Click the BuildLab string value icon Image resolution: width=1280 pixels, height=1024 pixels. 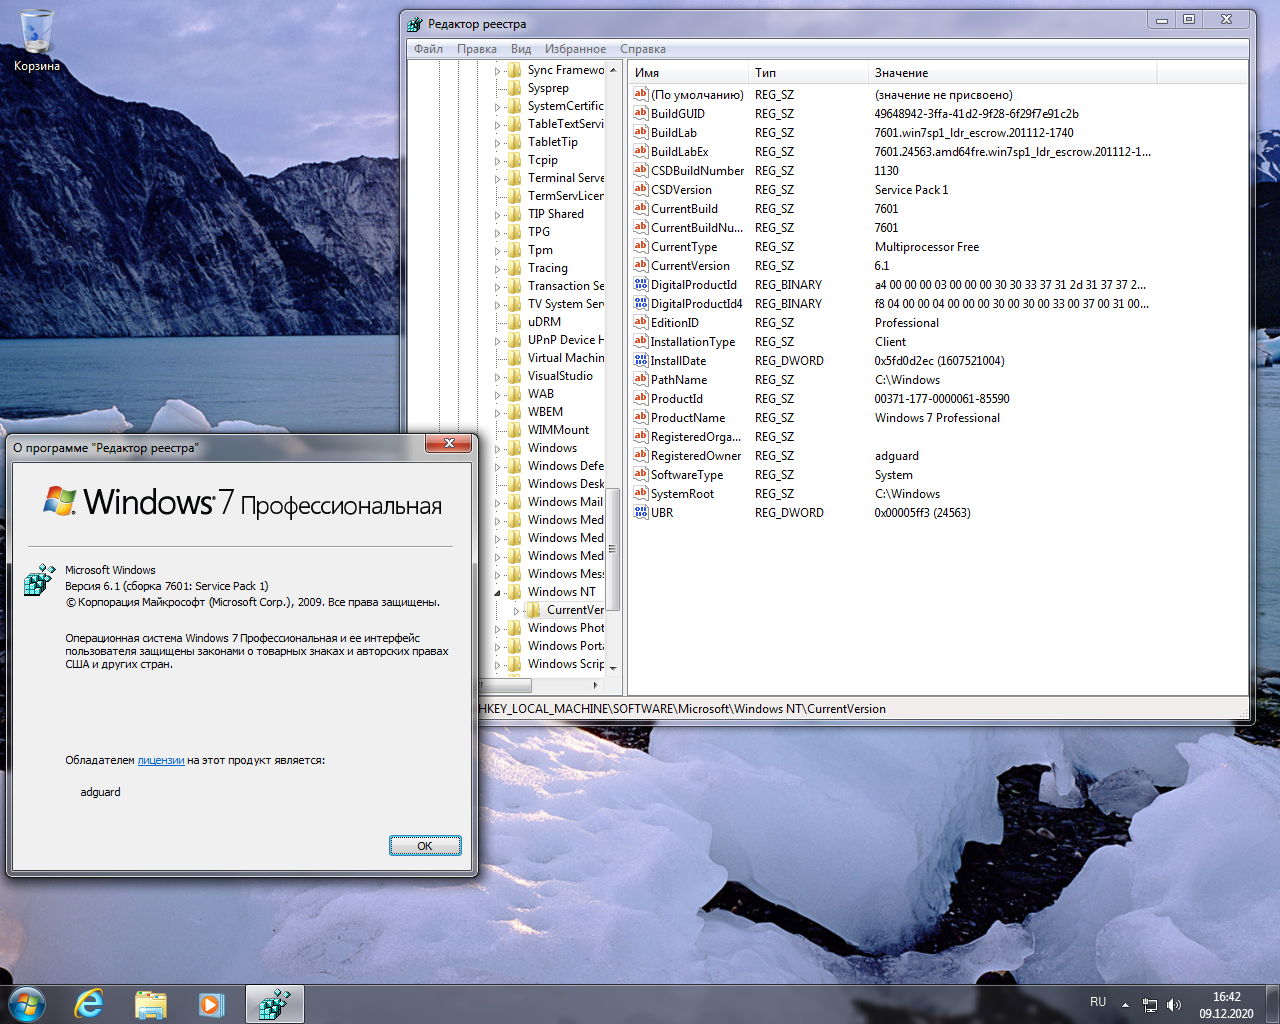coord(641,132)
